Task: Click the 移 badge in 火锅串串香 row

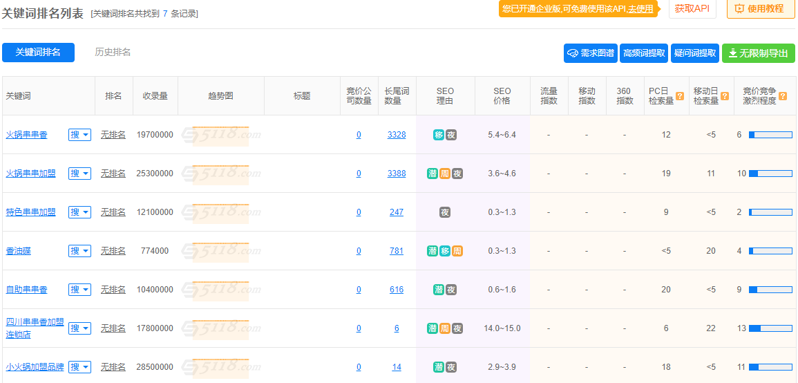Action: click(x=439, y=135)
